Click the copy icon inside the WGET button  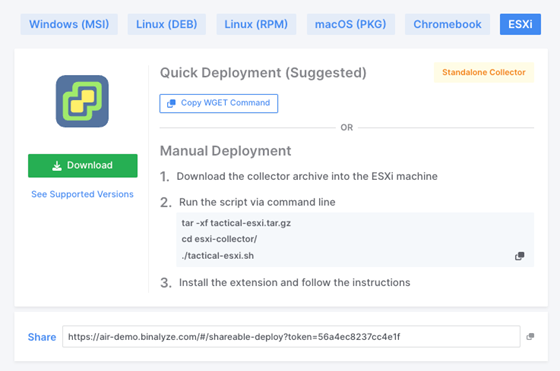click(171, 103)
